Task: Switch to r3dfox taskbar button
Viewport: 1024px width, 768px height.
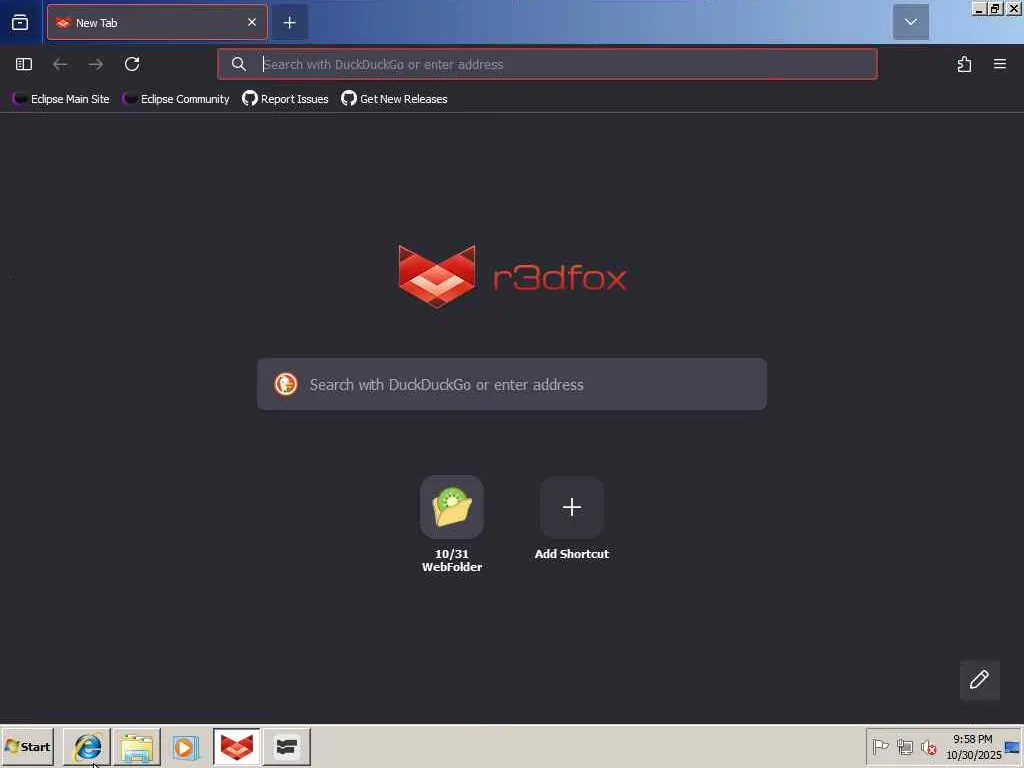Action: (236, 746)
